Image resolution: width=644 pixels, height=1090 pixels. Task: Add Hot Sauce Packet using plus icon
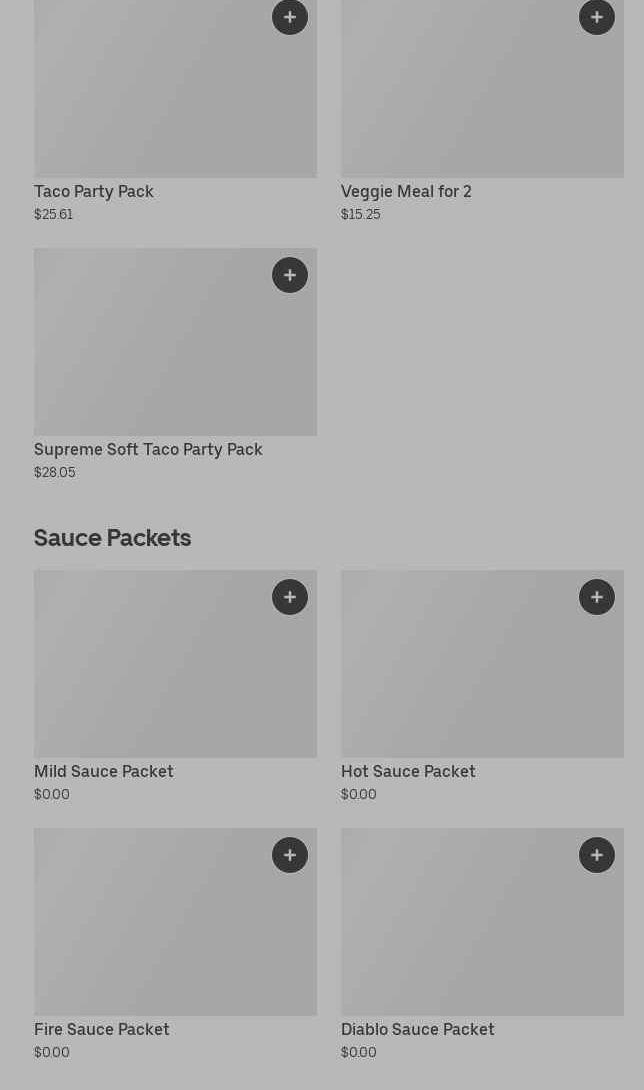point(597,597)
